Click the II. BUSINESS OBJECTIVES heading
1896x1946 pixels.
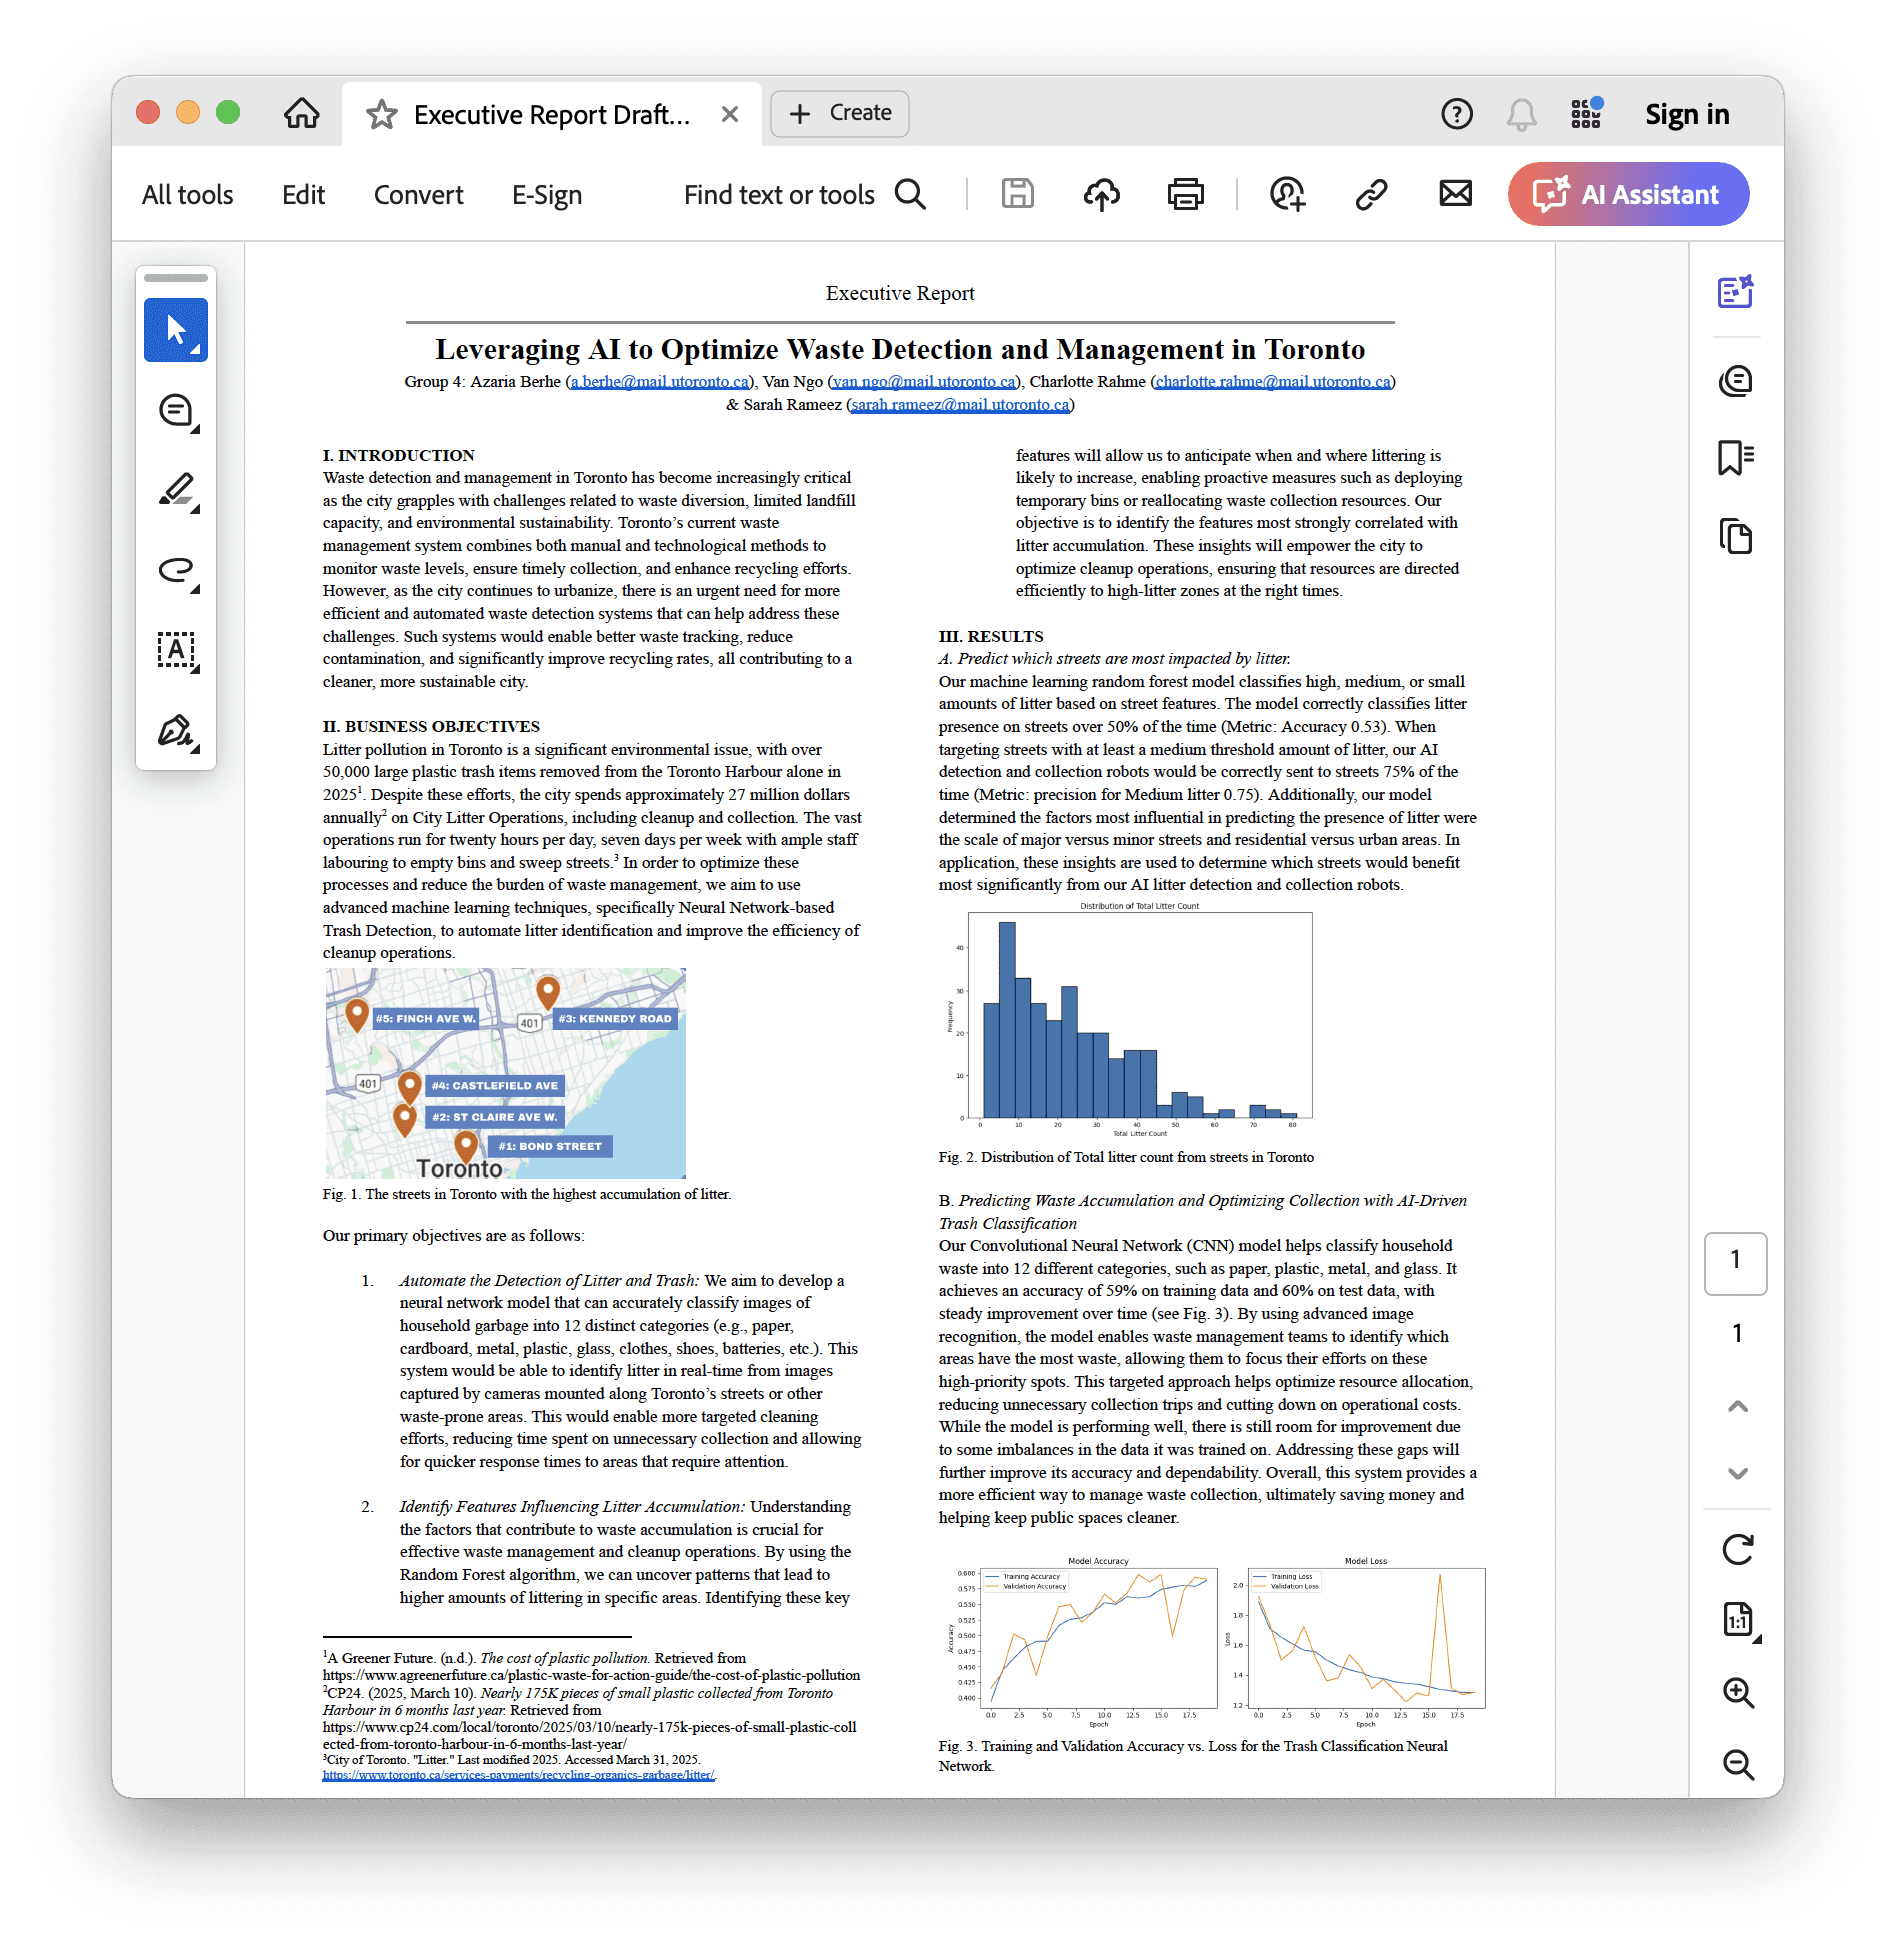pyautogui.click(x=431, y=726)
